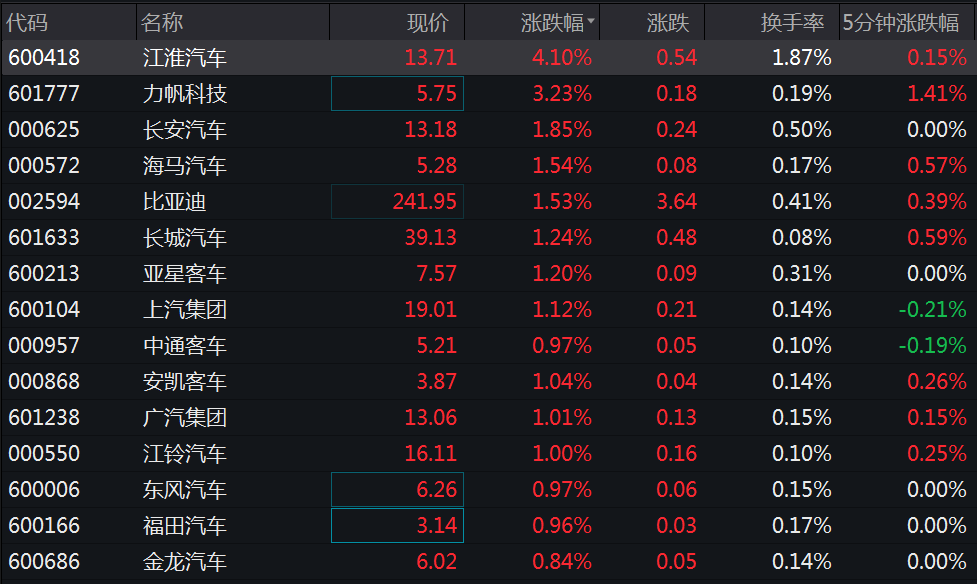977x584 pixels.
Task: Click the boxed 3.14 price of 福田汽车
Action: pyautogui.click(x=398, y=525)
